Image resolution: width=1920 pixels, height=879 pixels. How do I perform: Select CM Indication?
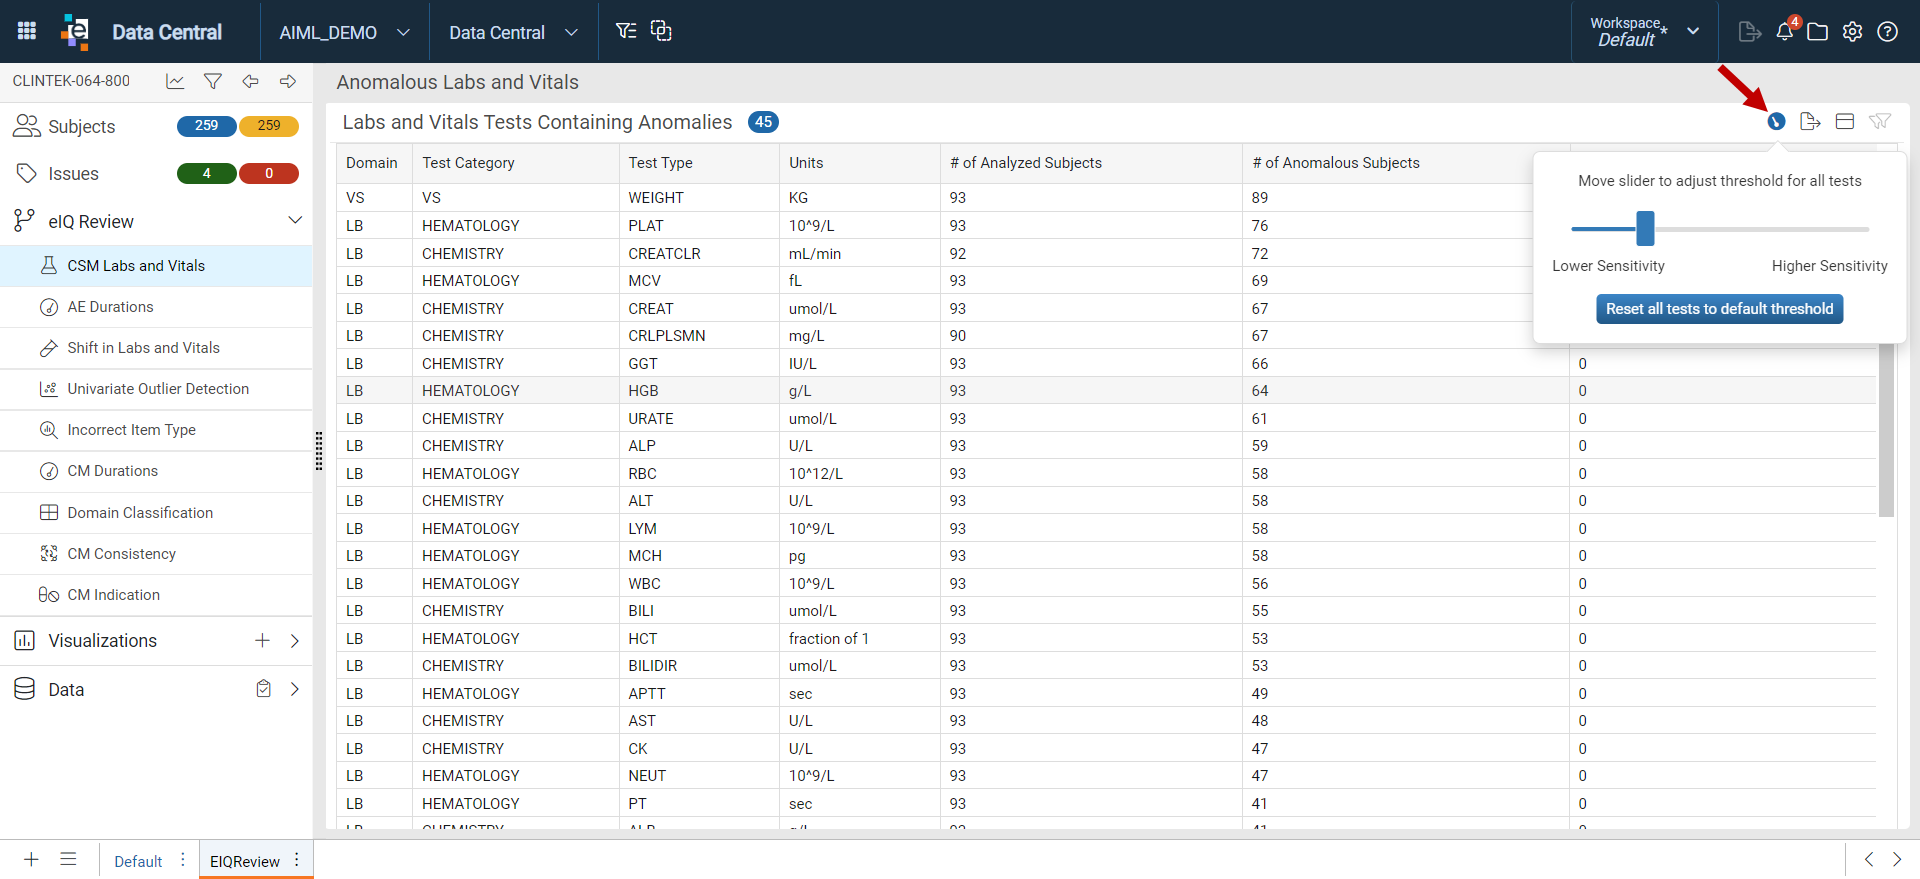tap(156, 595)
